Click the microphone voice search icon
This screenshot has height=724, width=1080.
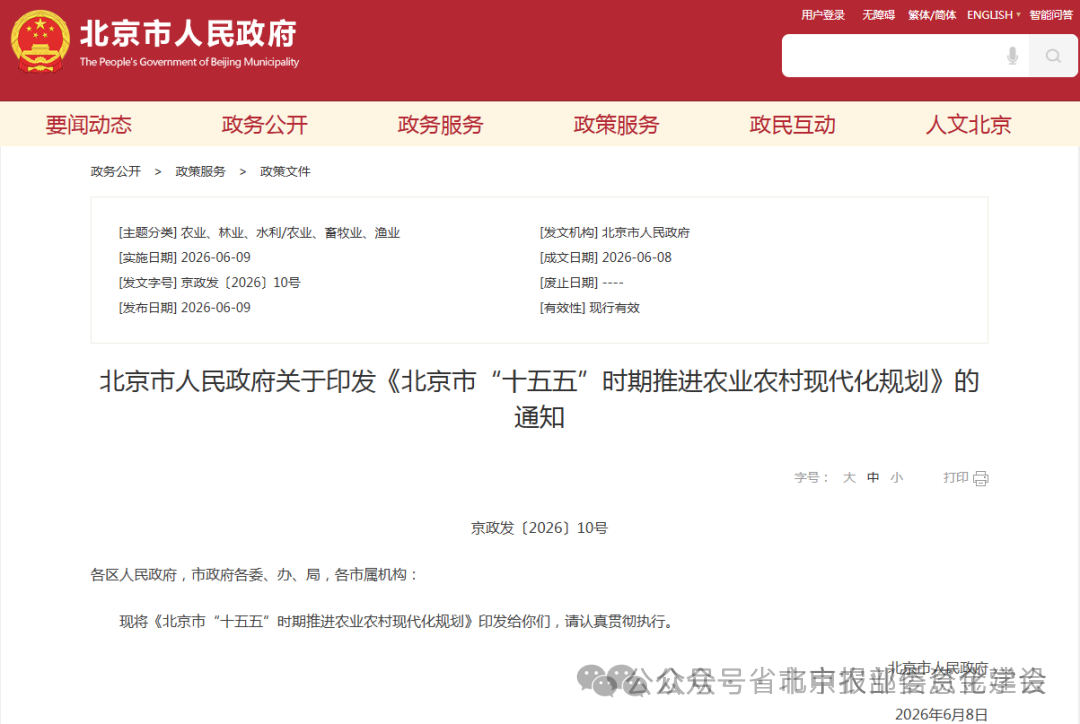1012,56
